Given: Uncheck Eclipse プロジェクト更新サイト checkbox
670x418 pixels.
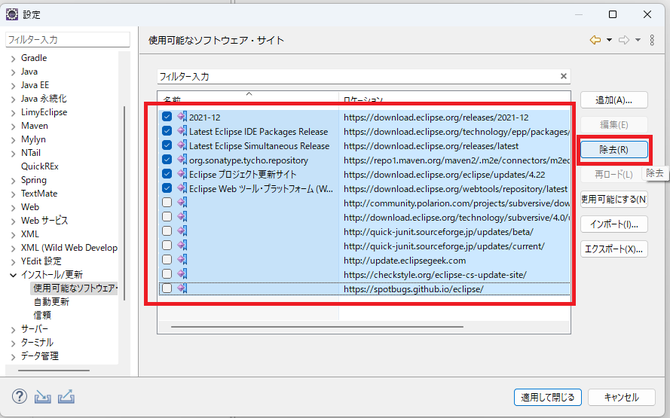Looking at the screenshot, I should tap(167, 174).
